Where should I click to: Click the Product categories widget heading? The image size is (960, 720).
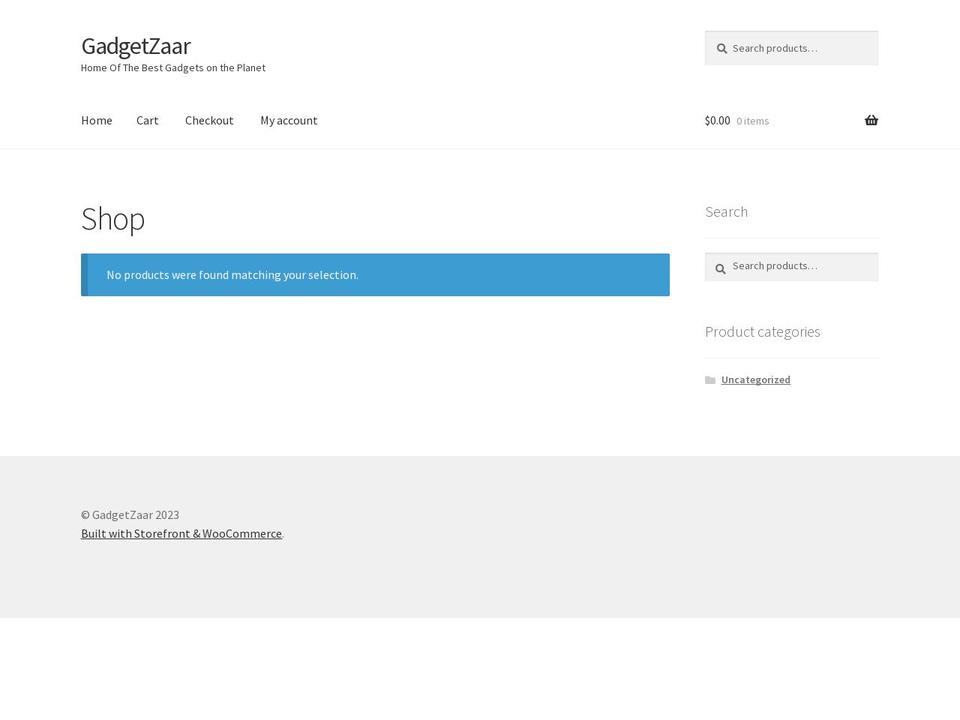pos(762,332)
